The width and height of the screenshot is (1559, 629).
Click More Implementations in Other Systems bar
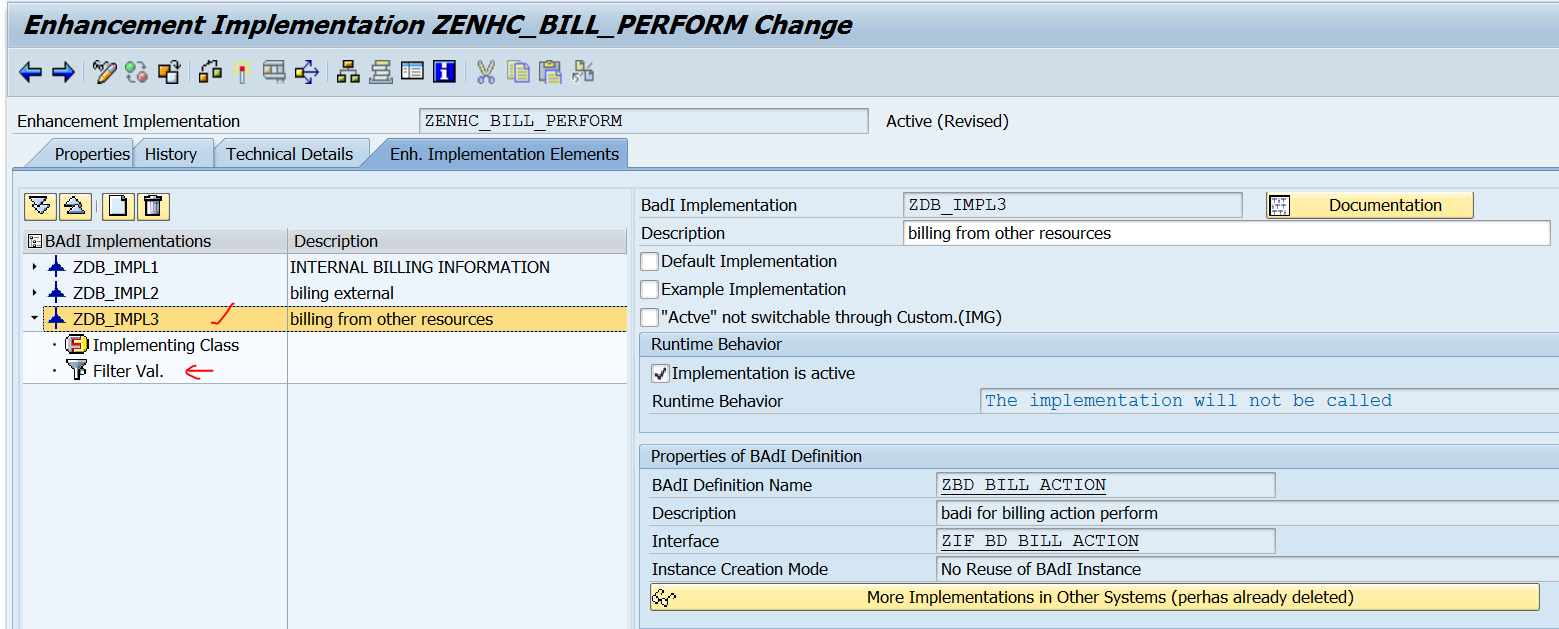(1098, 596)
